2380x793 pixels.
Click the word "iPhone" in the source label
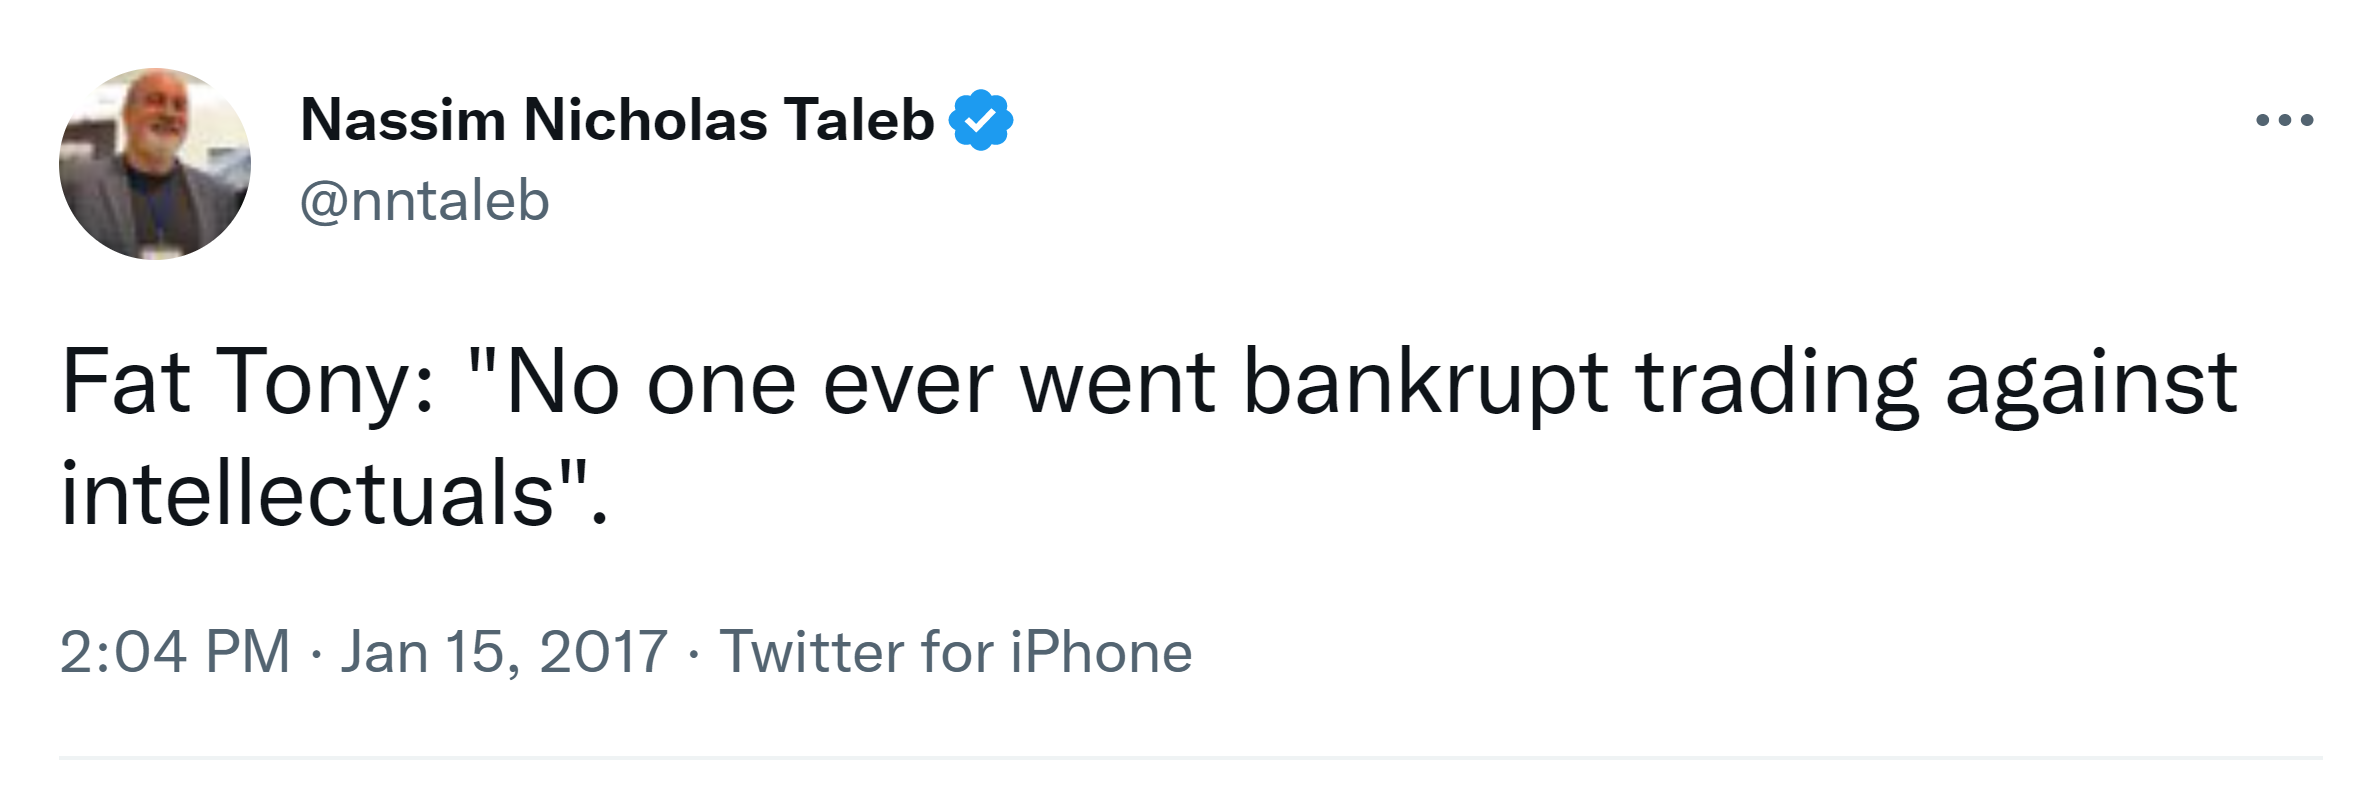pos(1100,652)
